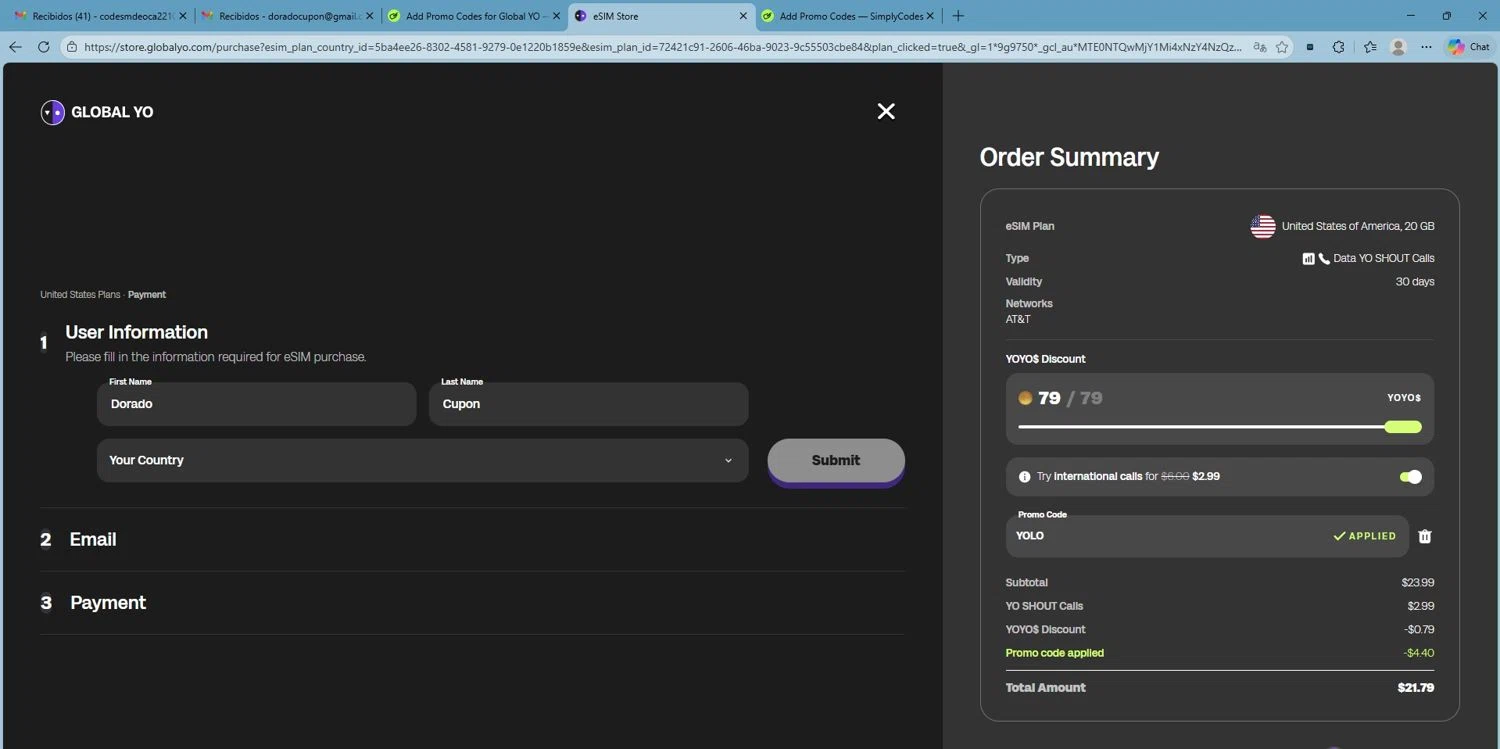Adjust the YOYO$ discount slider handle

click(1403, 427)
